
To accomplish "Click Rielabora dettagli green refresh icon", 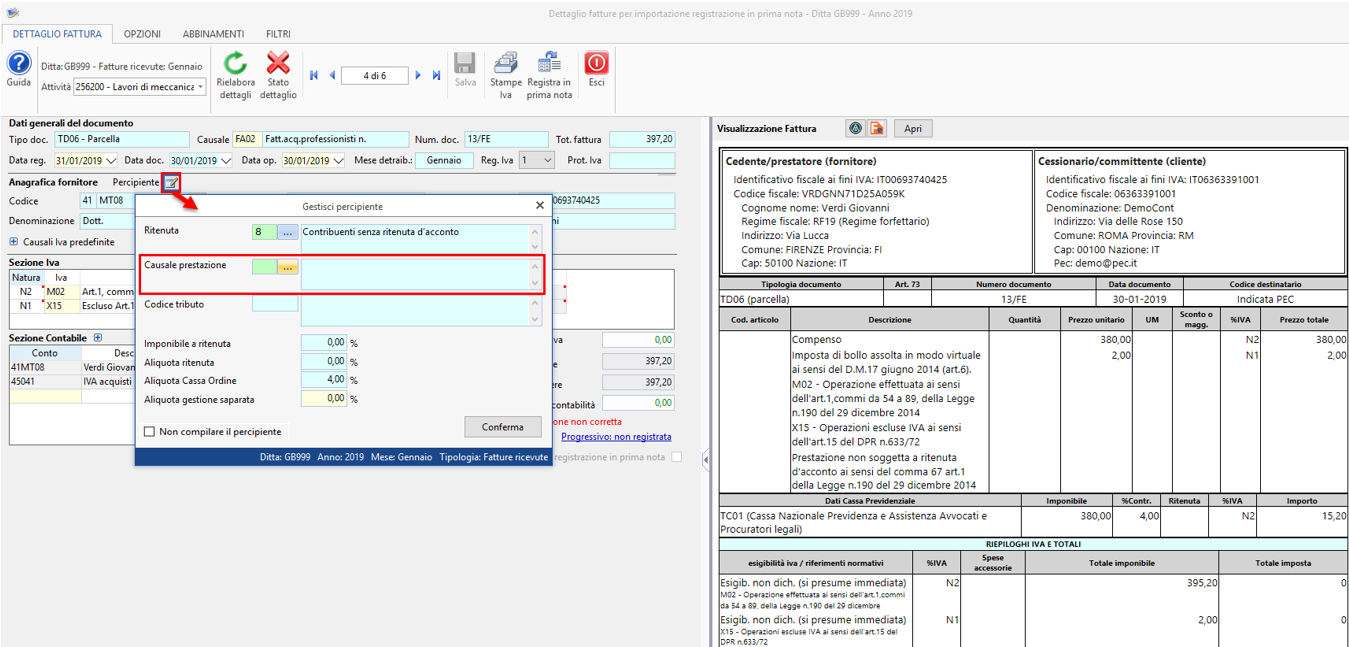I will click(235, 64).
